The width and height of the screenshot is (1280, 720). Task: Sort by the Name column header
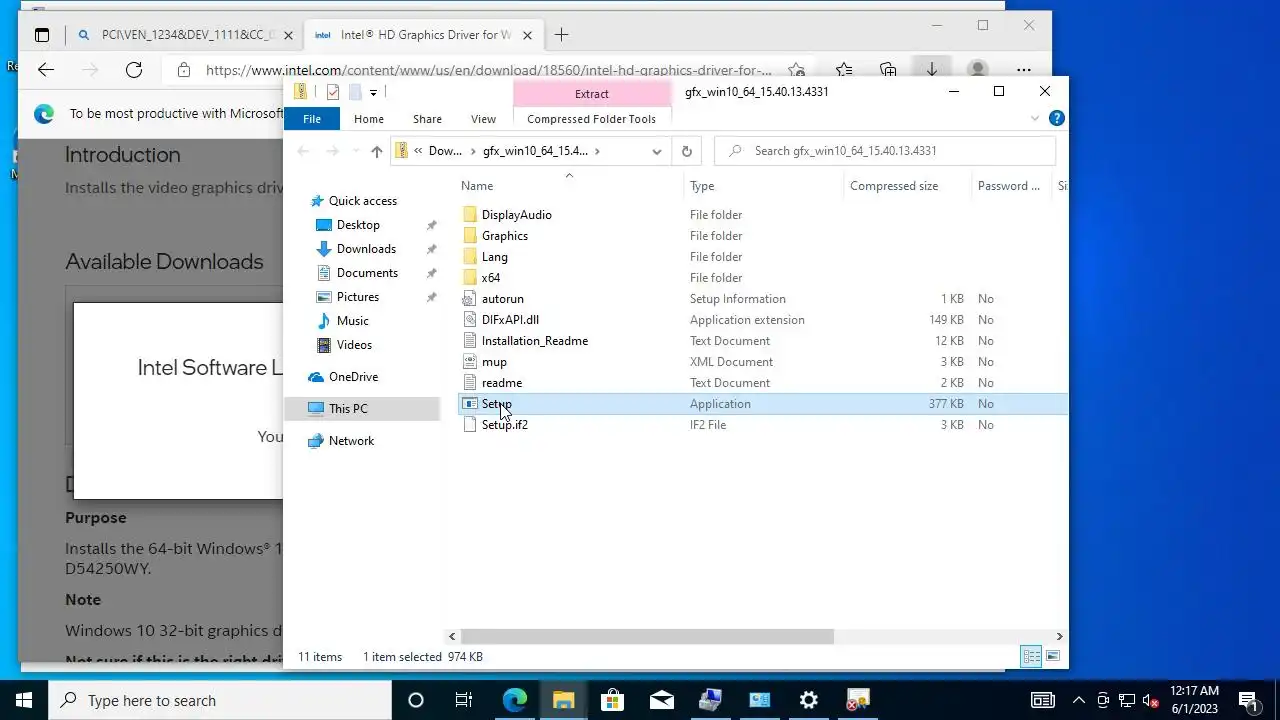[x=569, y=186]
